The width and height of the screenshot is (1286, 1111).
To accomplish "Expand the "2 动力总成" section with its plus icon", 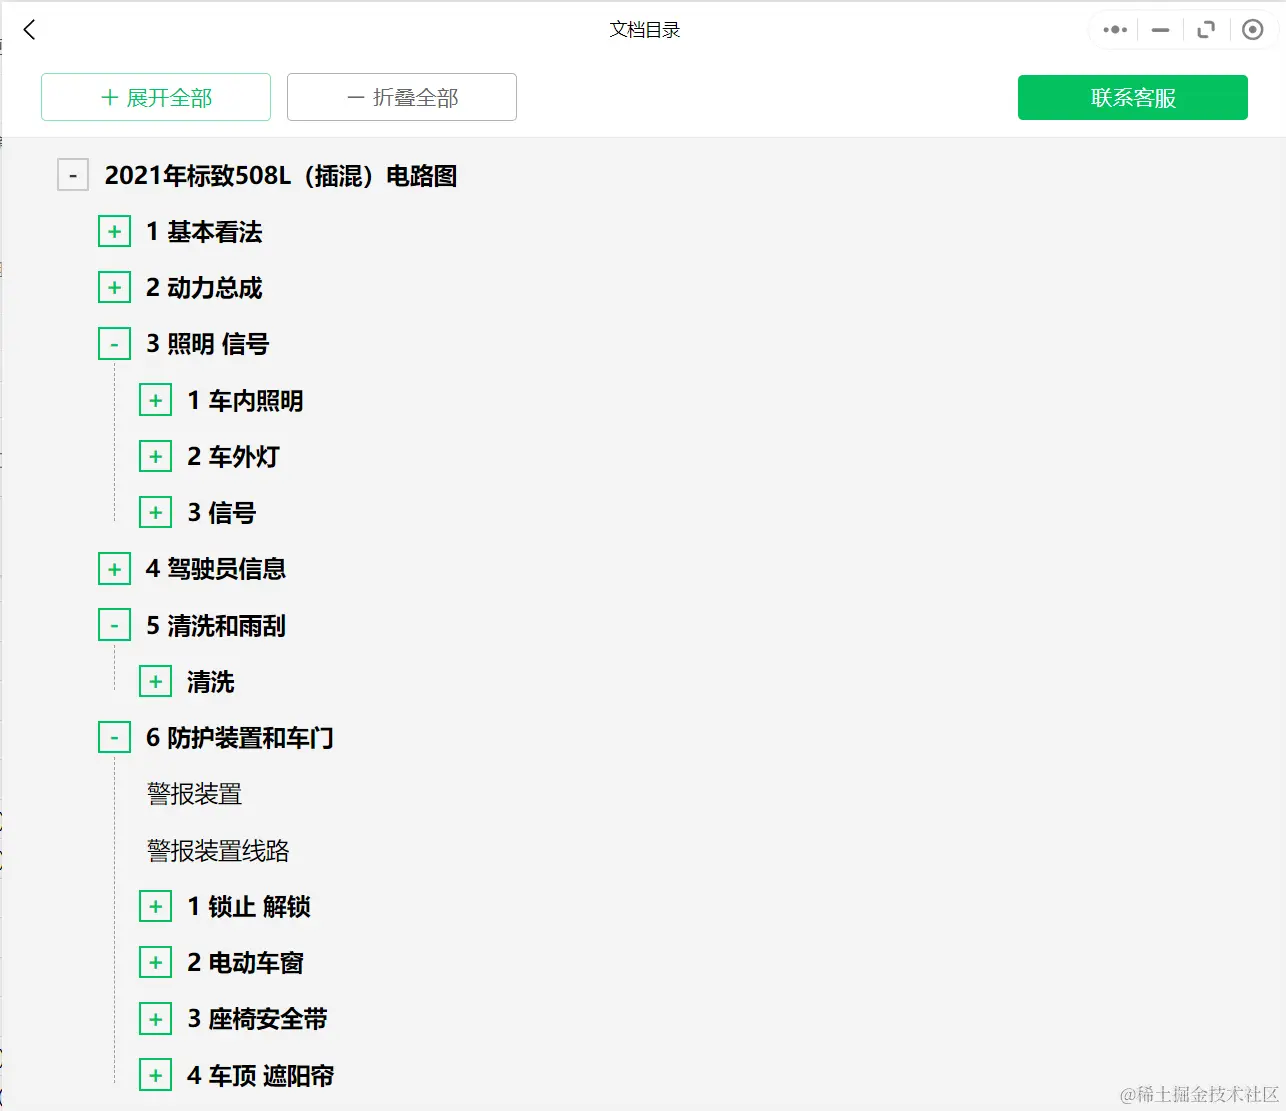I will coord(114,286).
